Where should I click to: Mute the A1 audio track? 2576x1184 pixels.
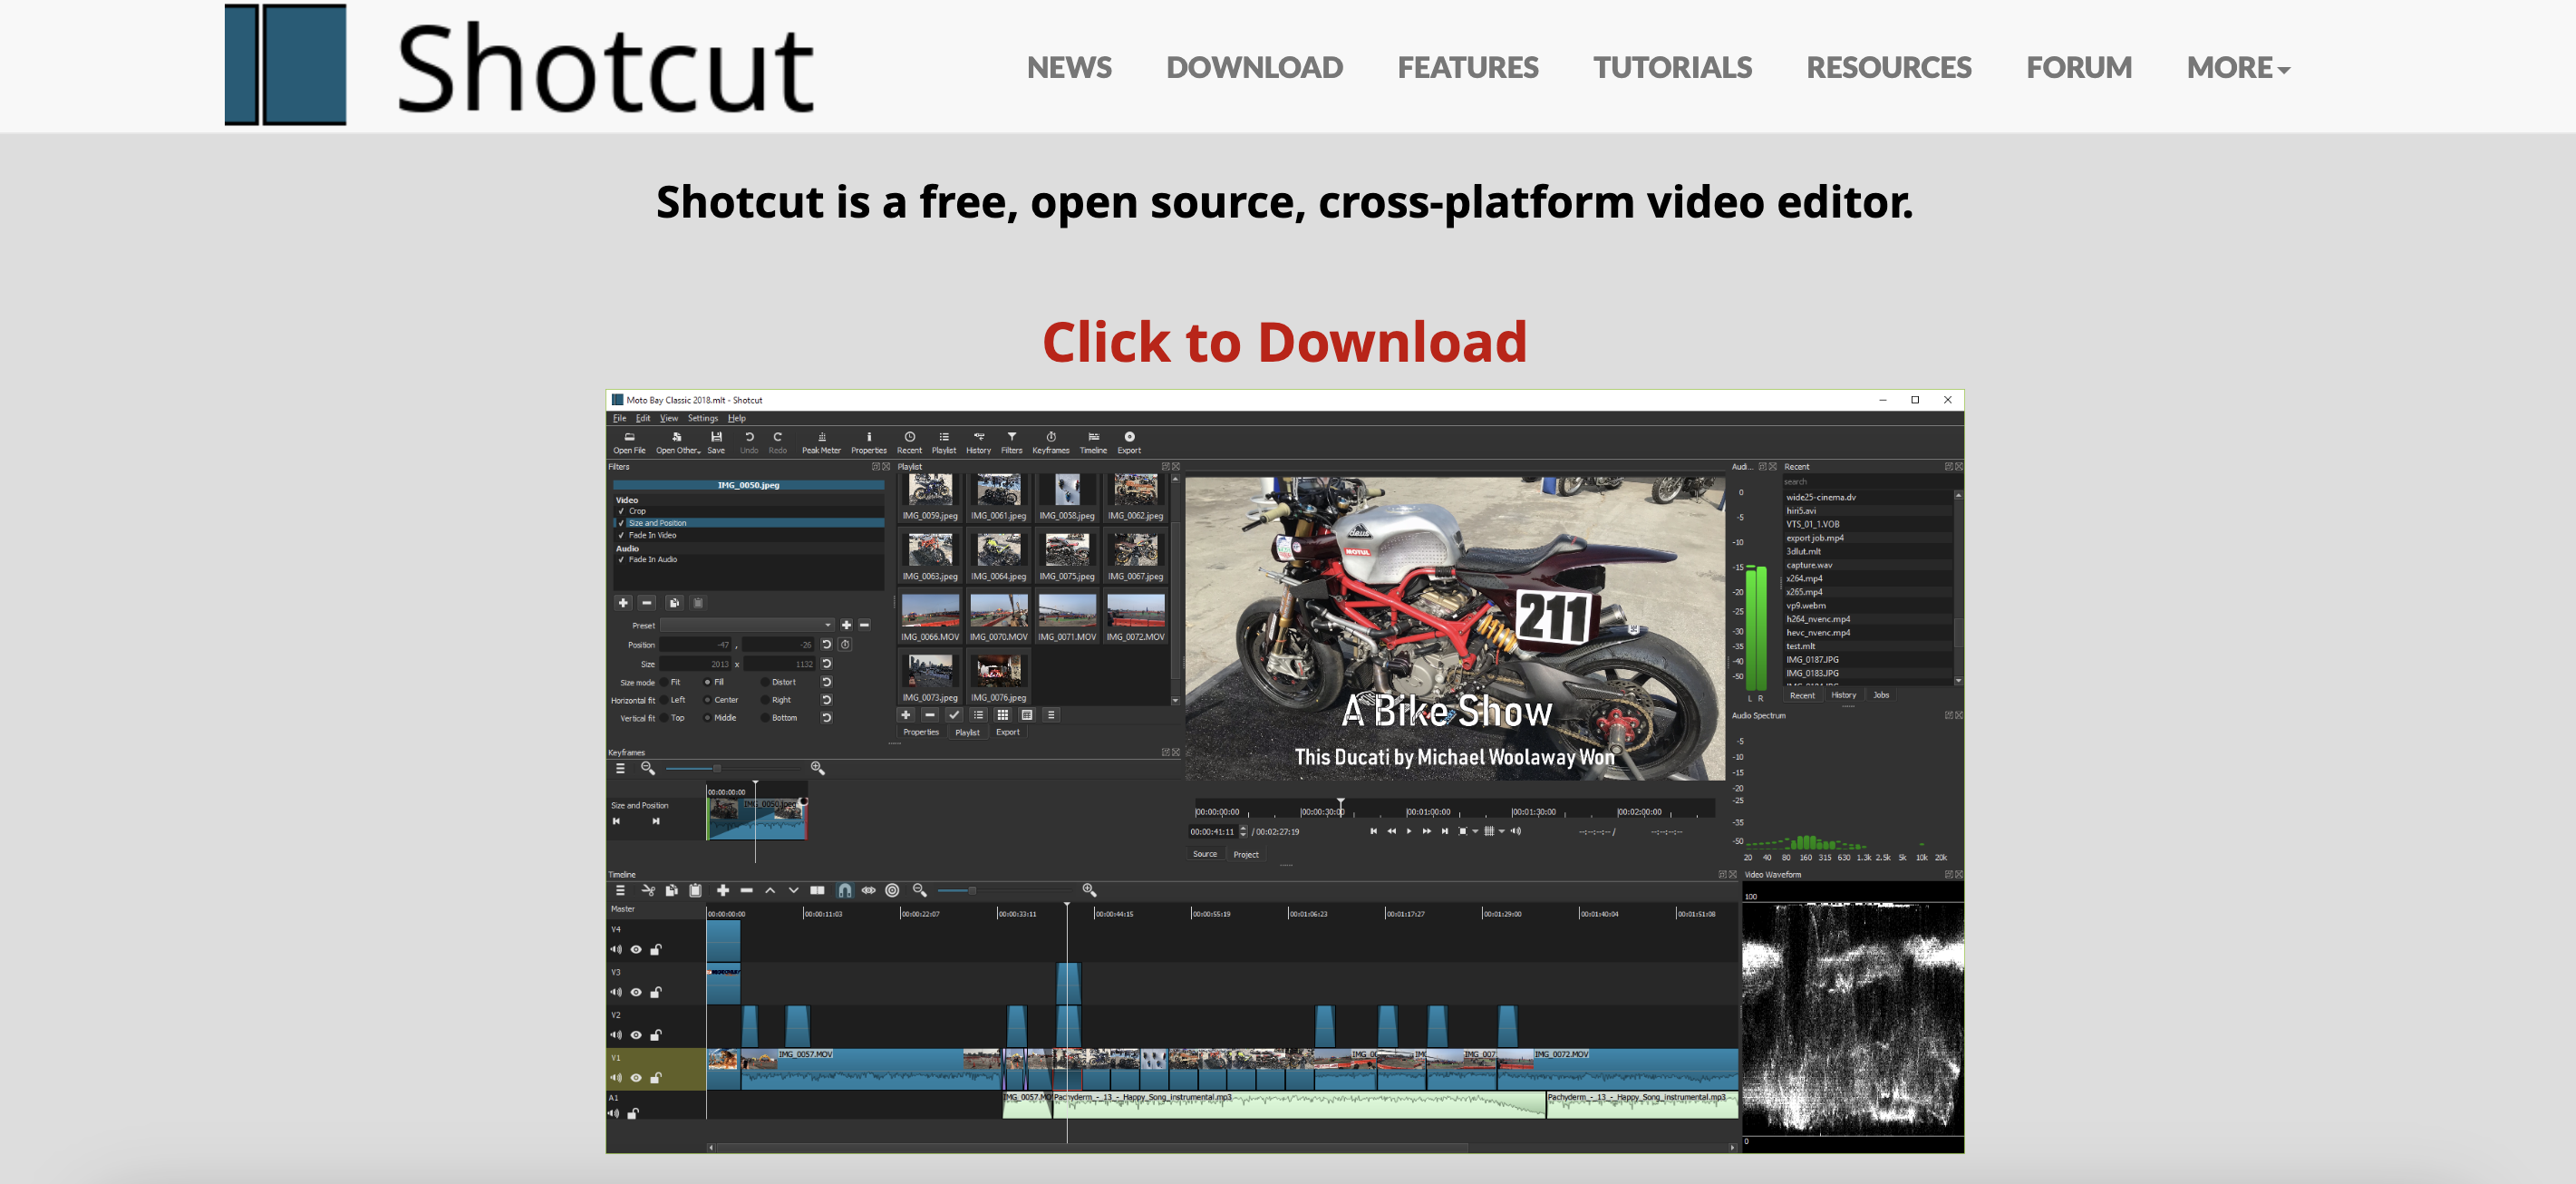coord(614,1113)
